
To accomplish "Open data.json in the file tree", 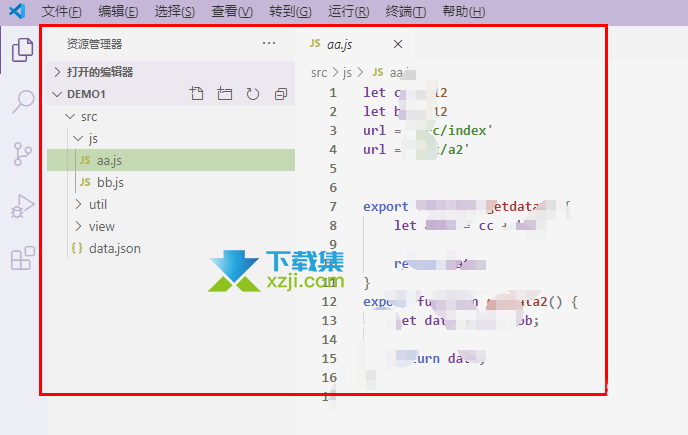I will (171, 248).
